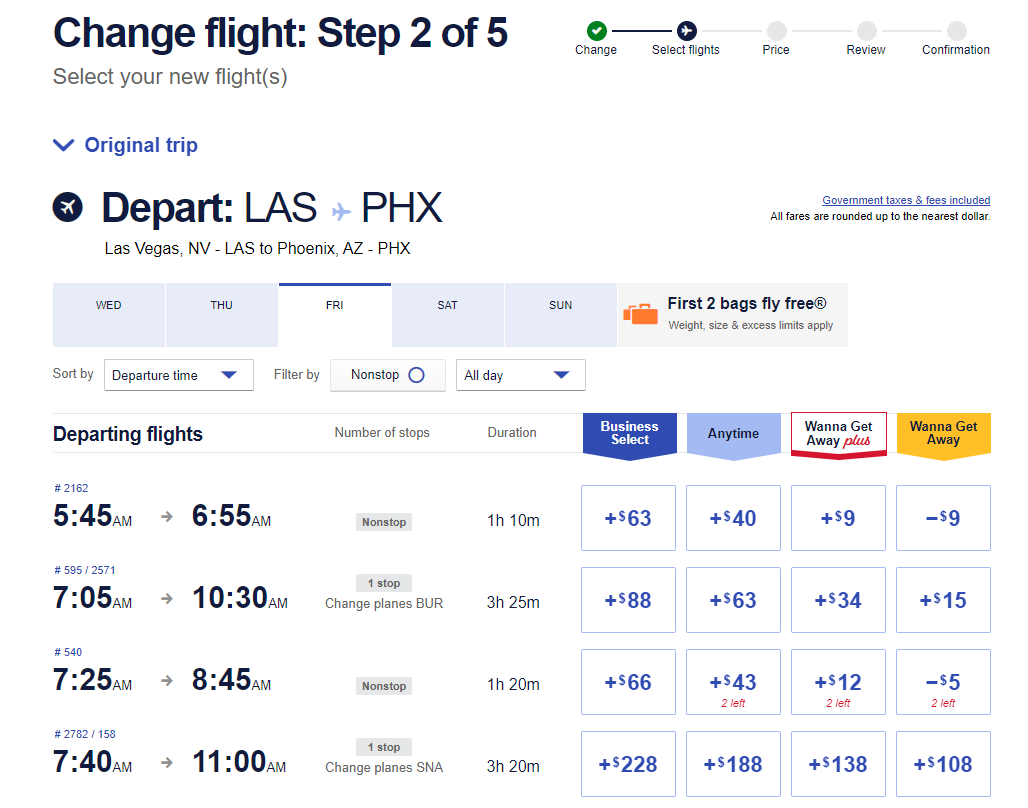Click the Wanna Get Away column header banner
This screenshot has width=1028, height=808.
942,434
